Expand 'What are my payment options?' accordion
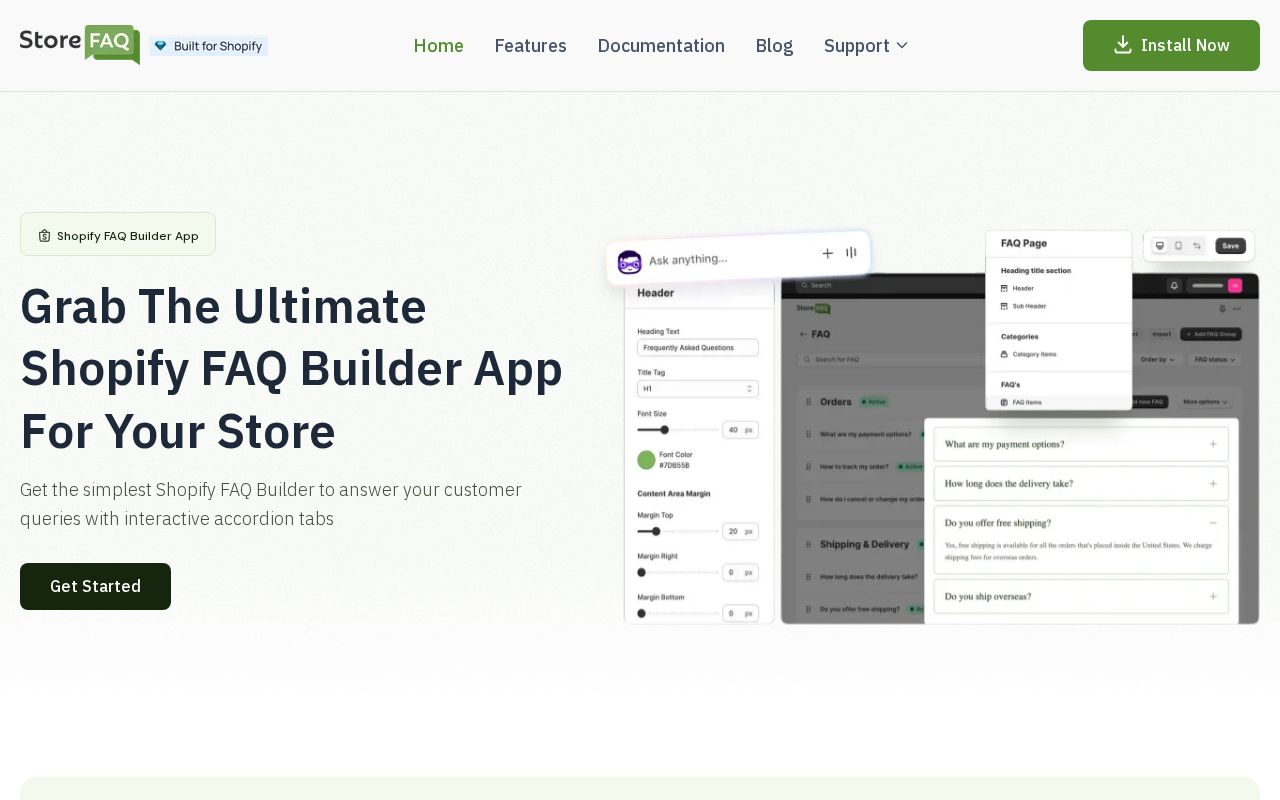This screenshot has height=800, width=1280. click(x=1081, y=444)
